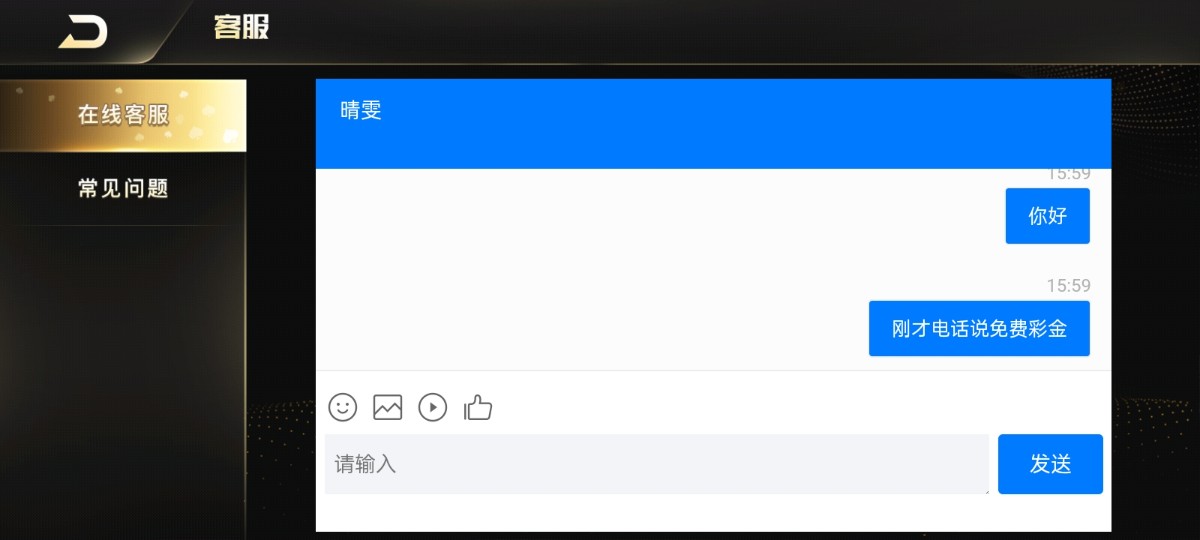The image size is (1200, 540).
Task: Click the blue chat header bar
Action: 713,124
